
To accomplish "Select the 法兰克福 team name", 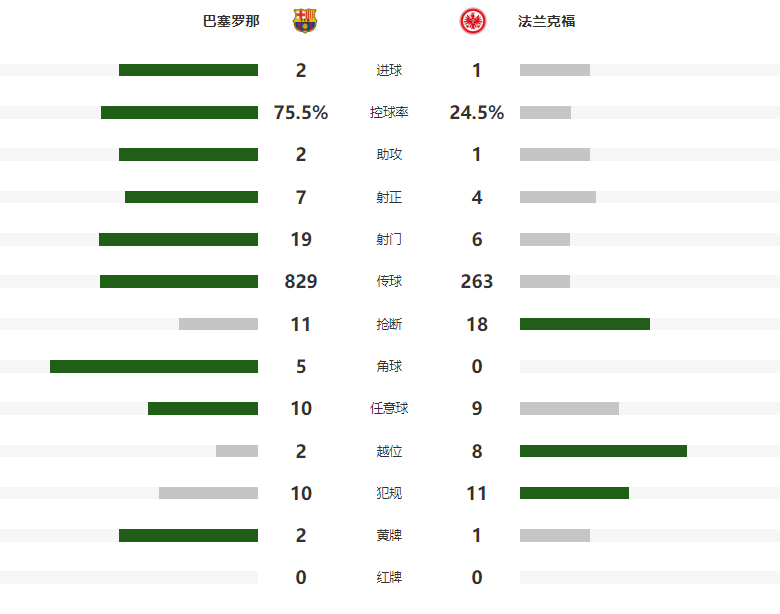I will [x=547, y=21].
